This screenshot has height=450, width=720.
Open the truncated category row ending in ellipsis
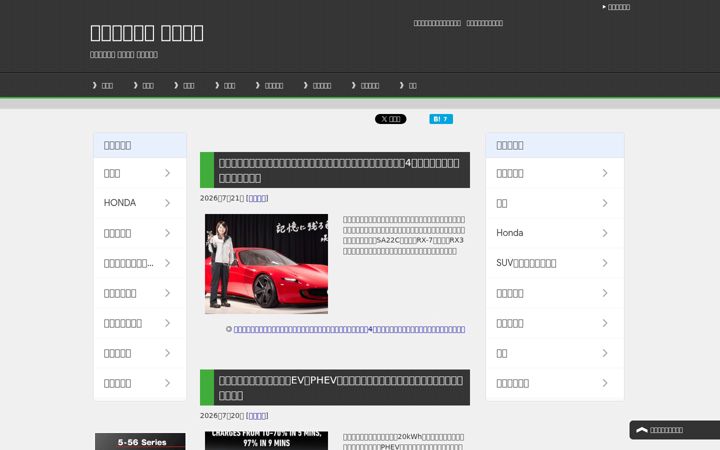coord(140,263)
